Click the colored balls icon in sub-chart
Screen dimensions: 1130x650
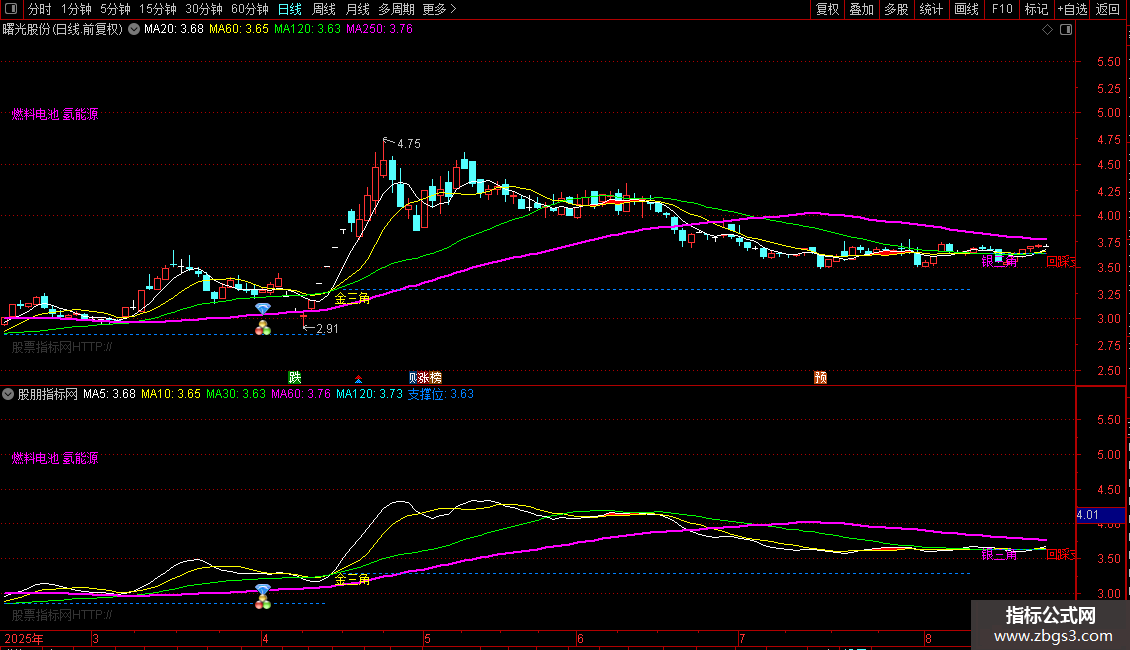[x=263, y=602]
